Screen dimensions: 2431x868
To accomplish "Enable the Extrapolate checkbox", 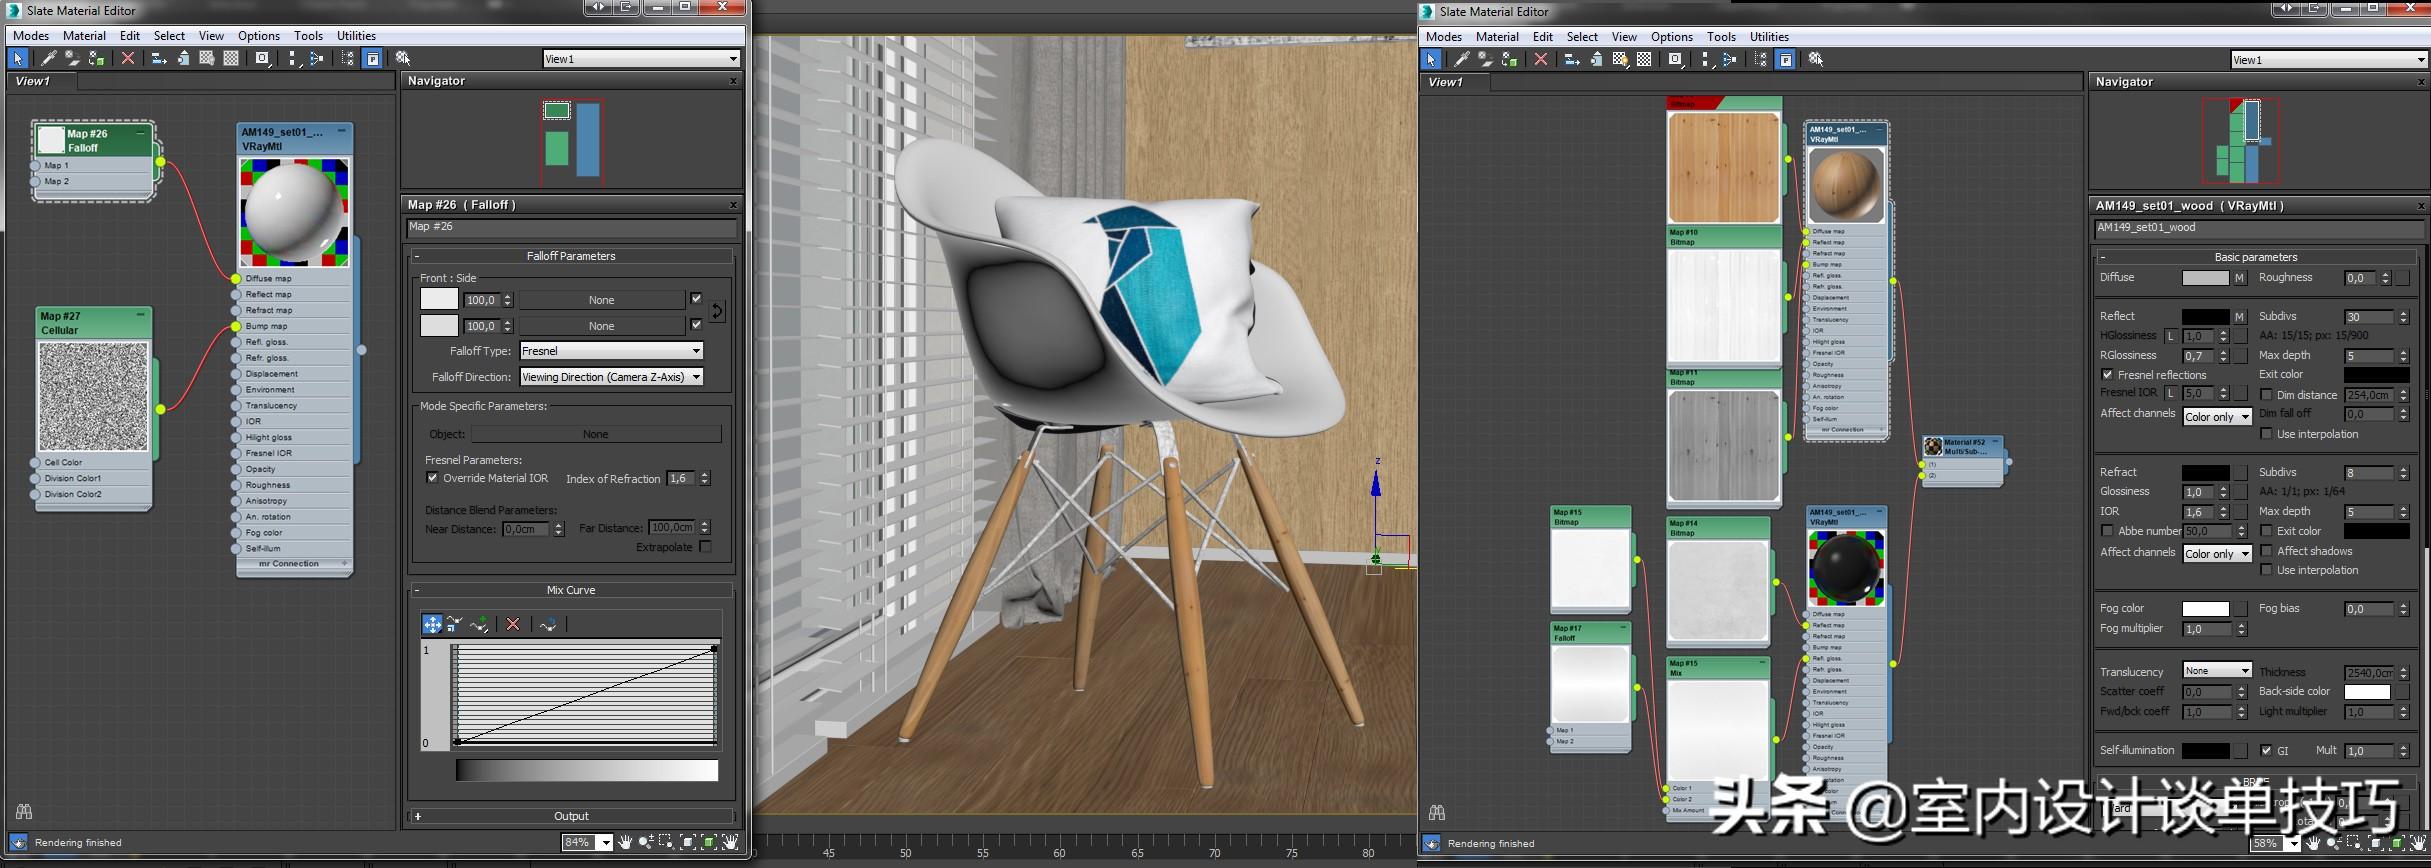I will tap(706, 547).
